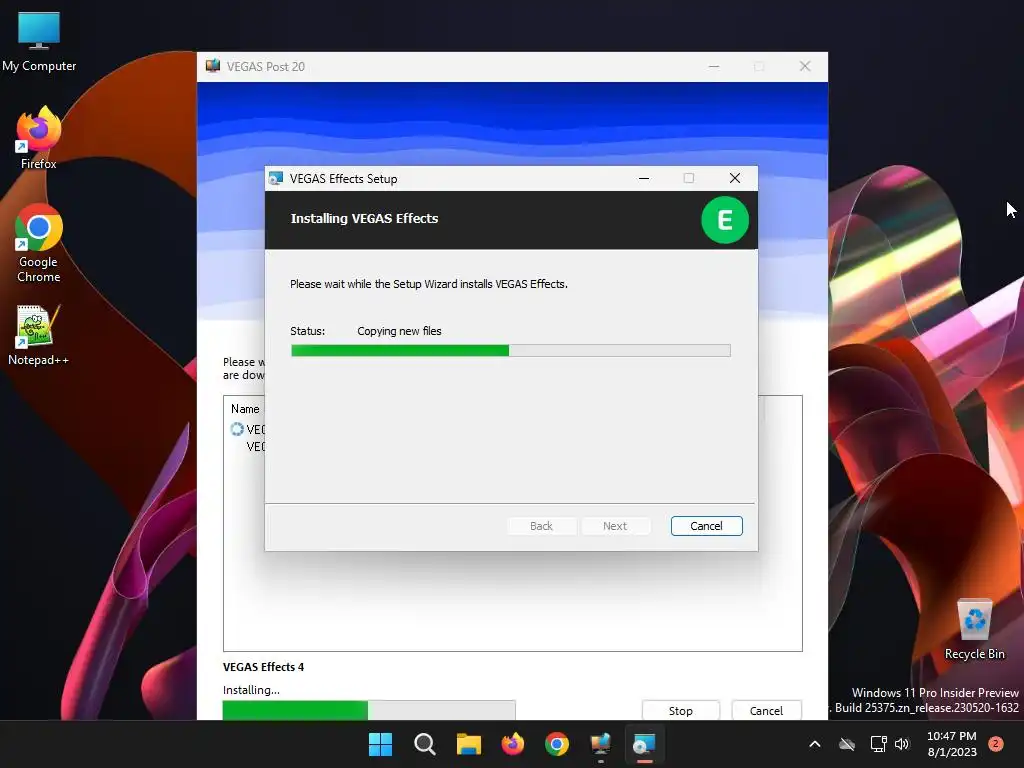The image size is (1024, 768).
Task: Click the VEGAS Effects 4 installing progress bar
Action: (369, 710)
